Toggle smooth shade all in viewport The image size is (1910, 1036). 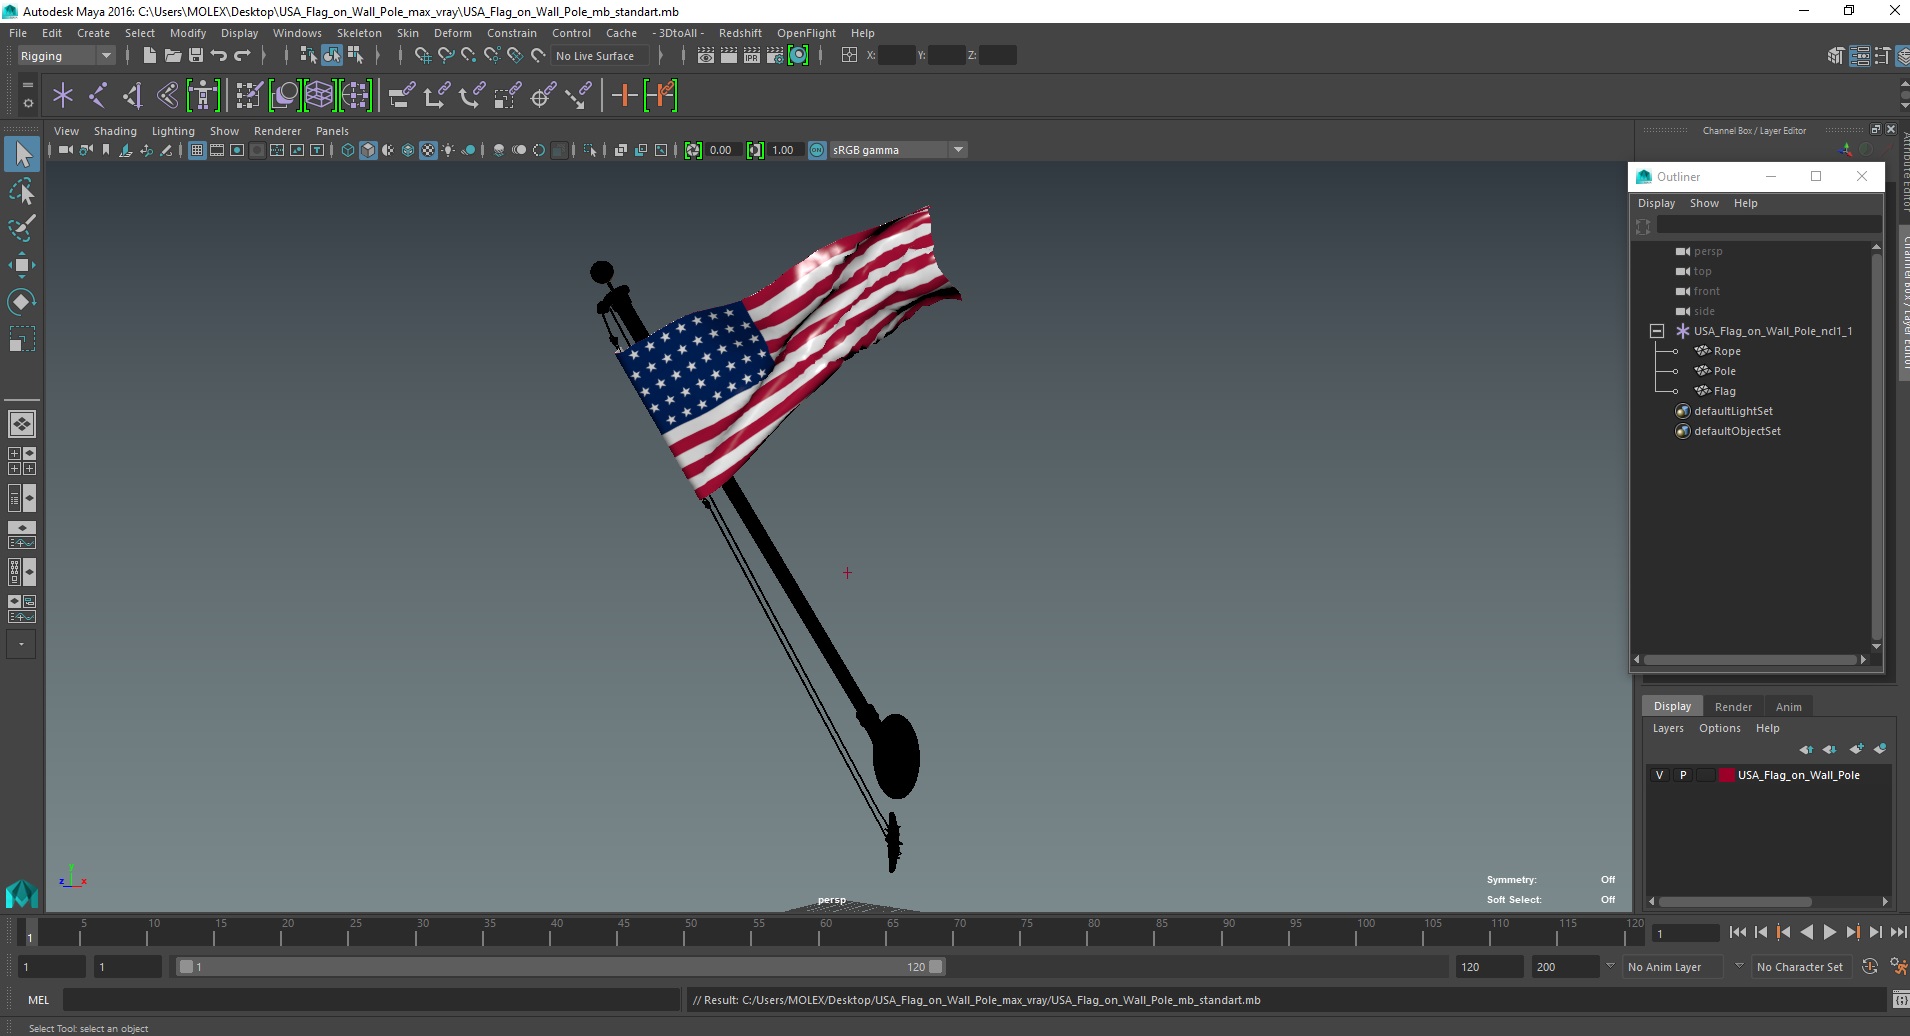pyautogui.click(x=368, y=150)
